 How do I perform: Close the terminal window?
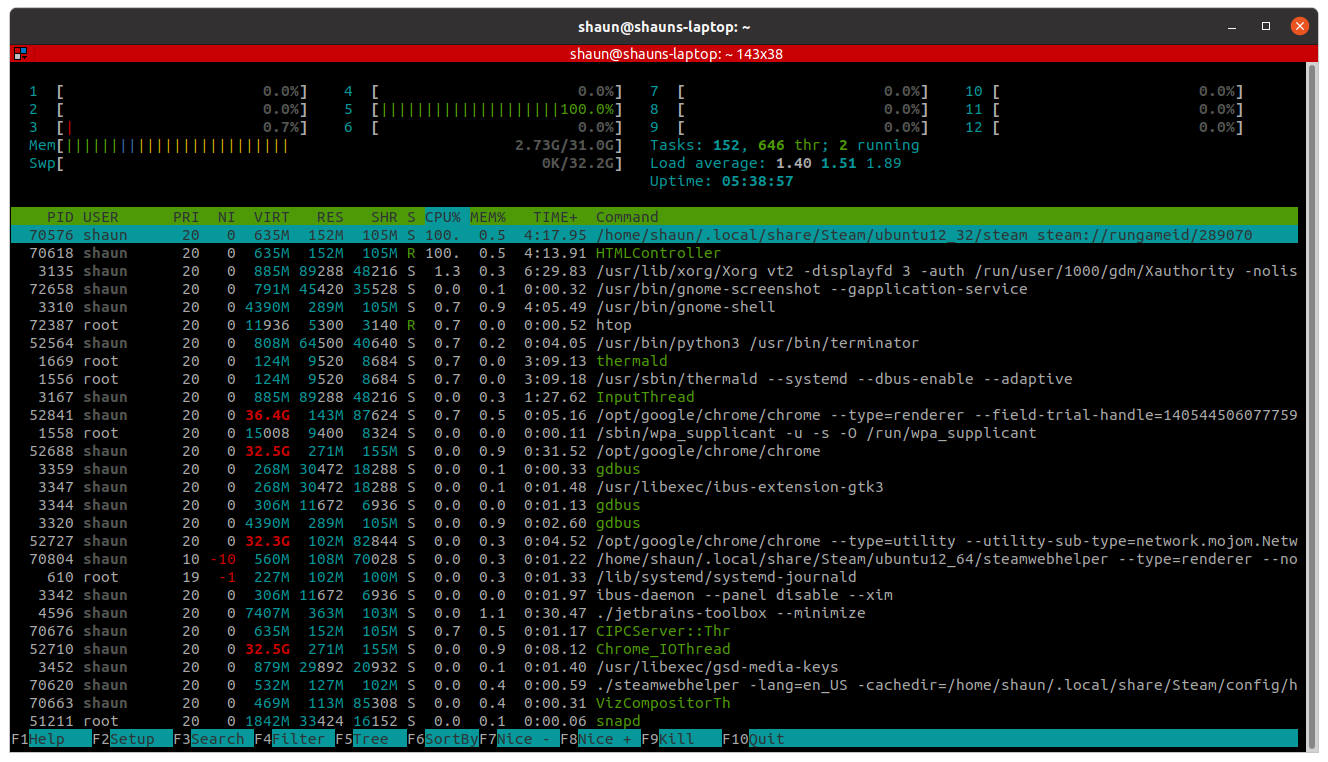(1299, 27)
